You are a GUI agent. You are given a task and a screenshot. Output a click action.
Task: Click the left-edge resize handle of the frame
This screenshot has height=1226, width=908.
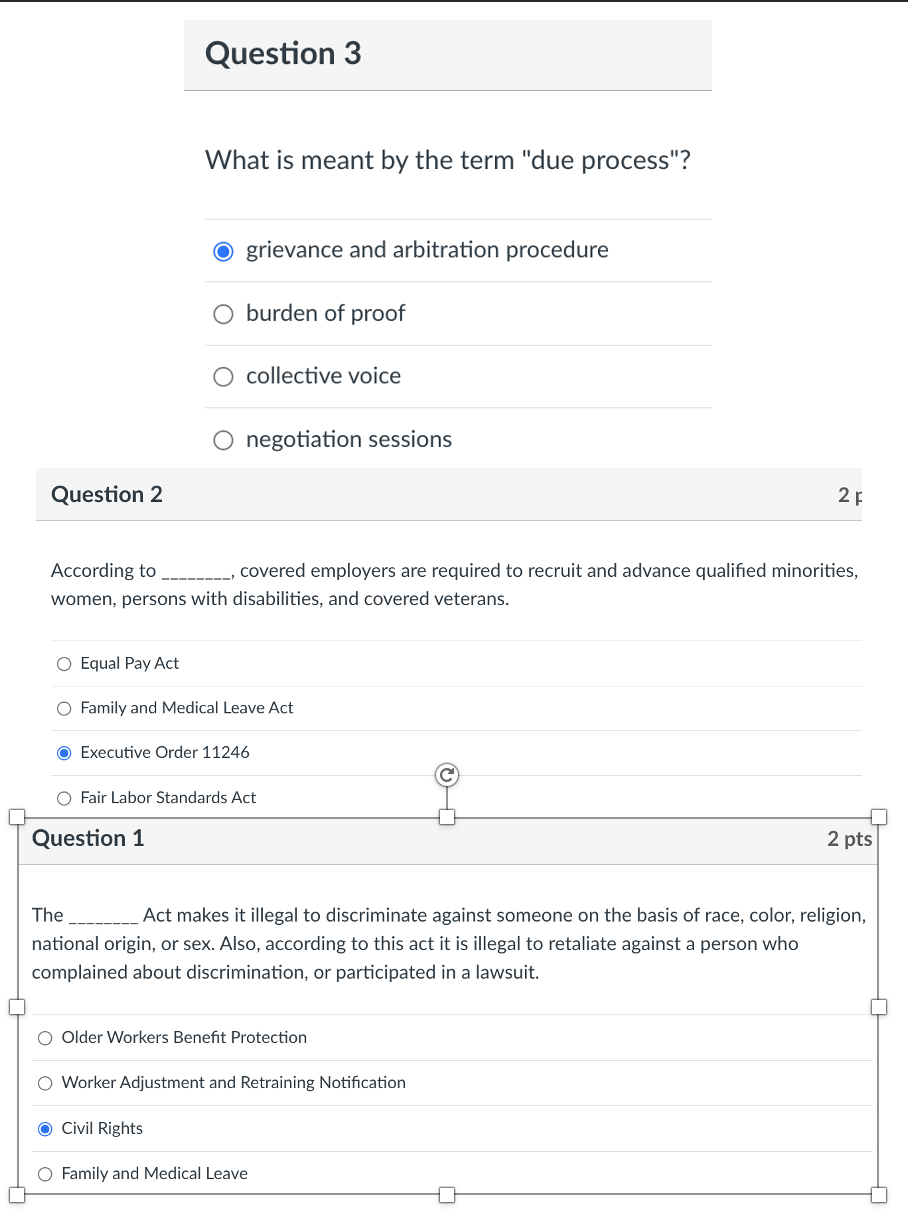pyautogui.click(x=17, y=1007)
